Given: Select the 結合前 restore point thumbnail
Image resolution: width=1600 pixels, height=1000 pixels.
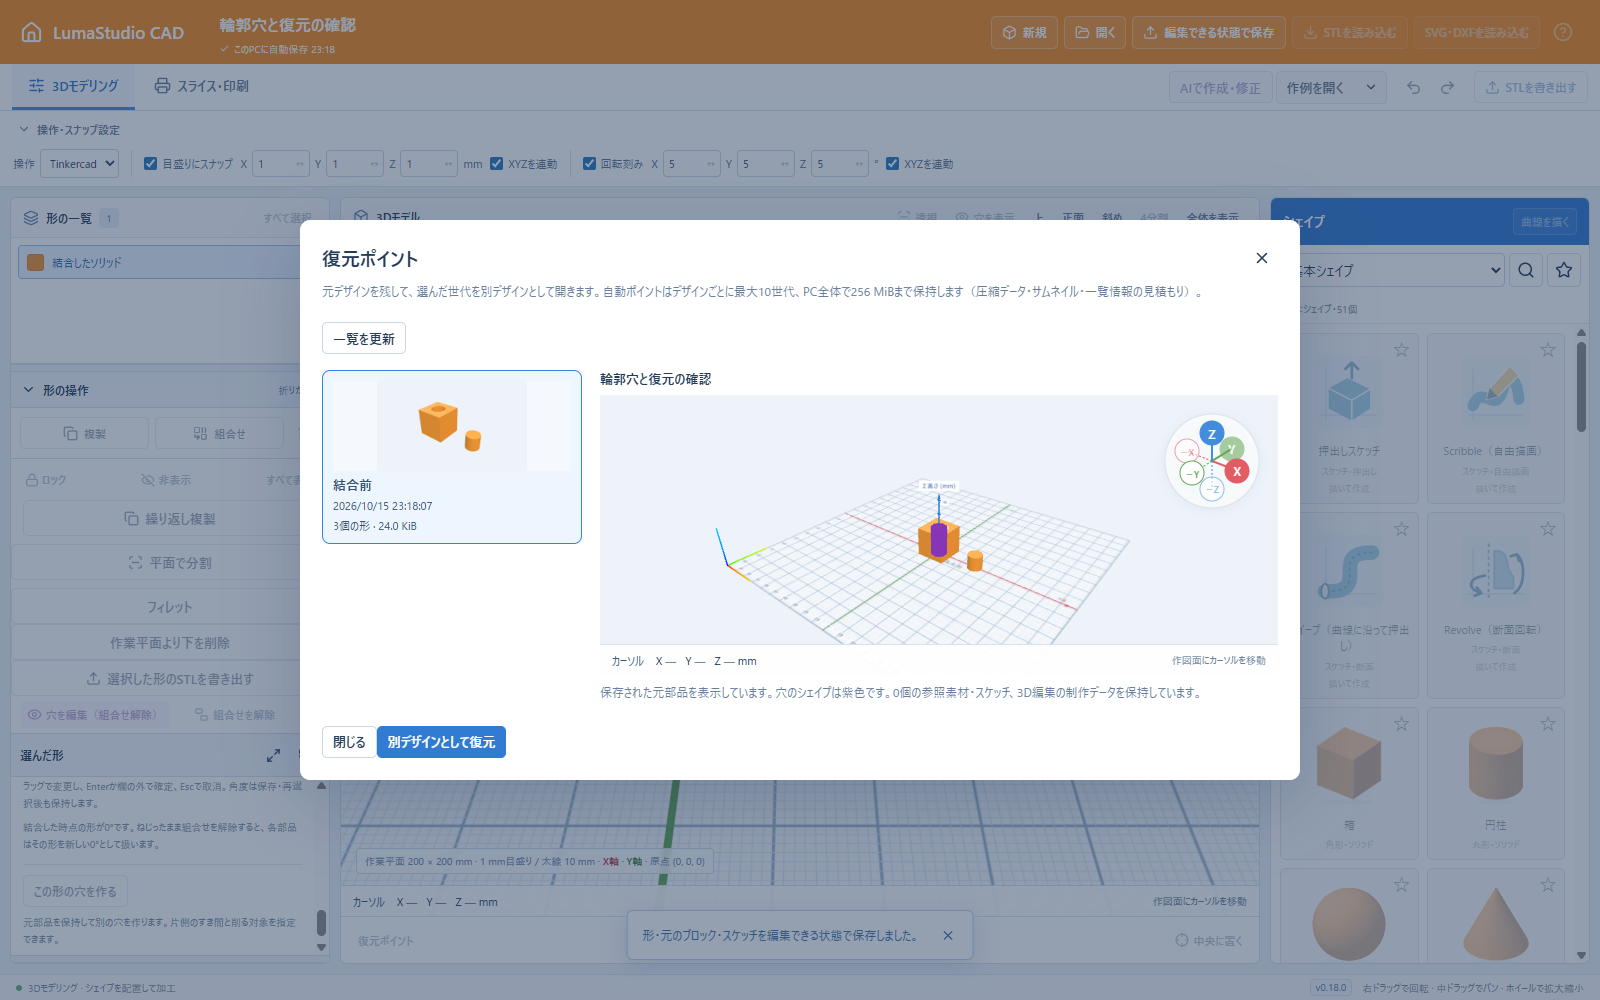Looking at the screenshot, I should click(x=452, y=457).
